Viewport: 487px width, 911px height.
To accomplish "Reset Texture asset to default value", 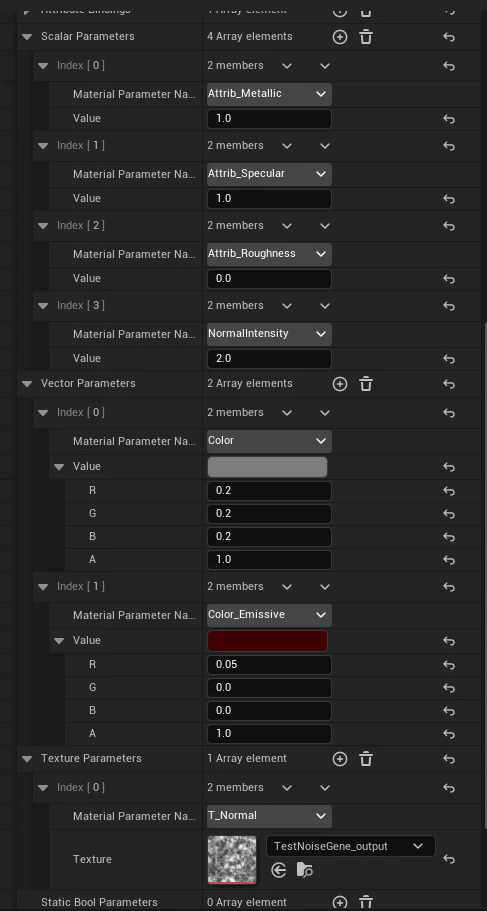I will coord(449,859).
